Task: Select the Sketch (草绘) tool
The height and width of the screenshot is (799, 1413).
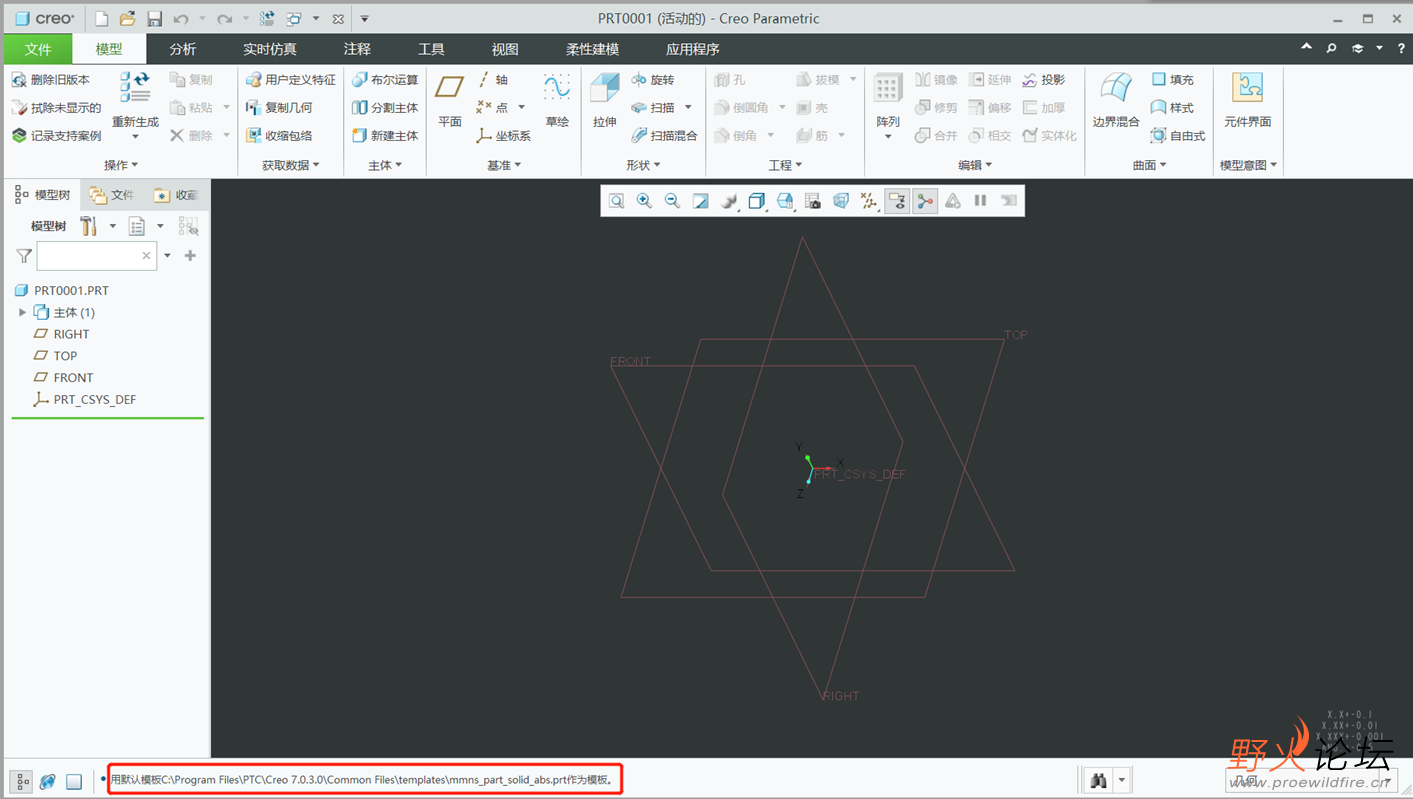Action: pos(557,100)
